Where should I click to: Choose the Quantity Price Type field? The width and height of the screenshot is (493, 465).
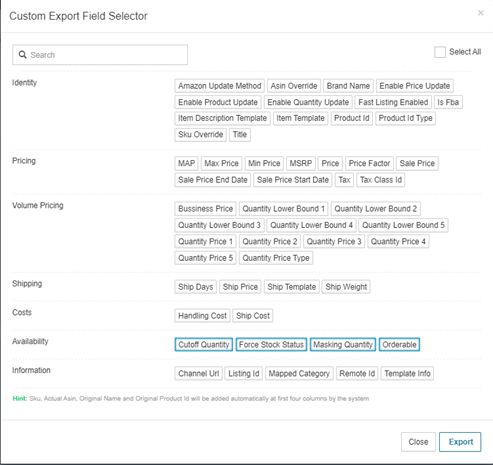click(276, 258)
